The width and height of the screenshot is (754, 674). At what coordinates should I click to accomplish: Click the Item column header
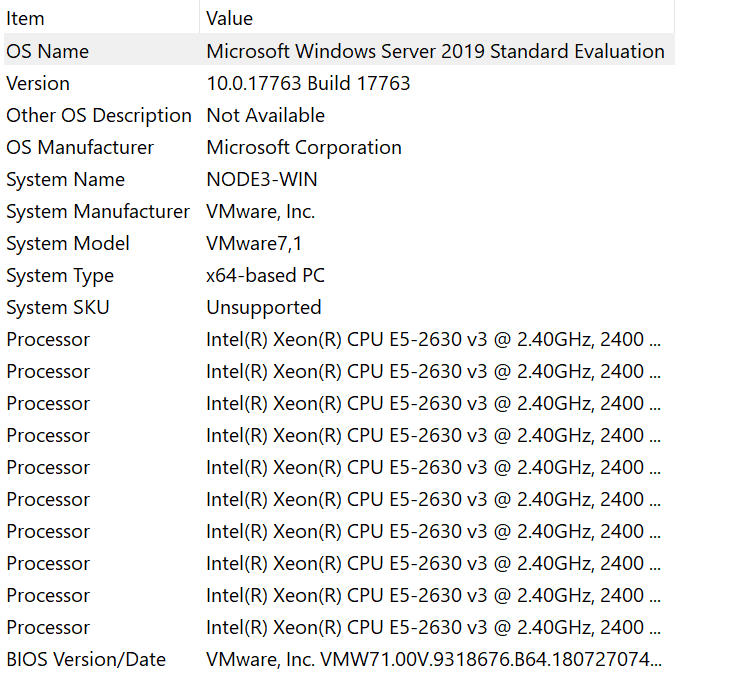point(101,18)
